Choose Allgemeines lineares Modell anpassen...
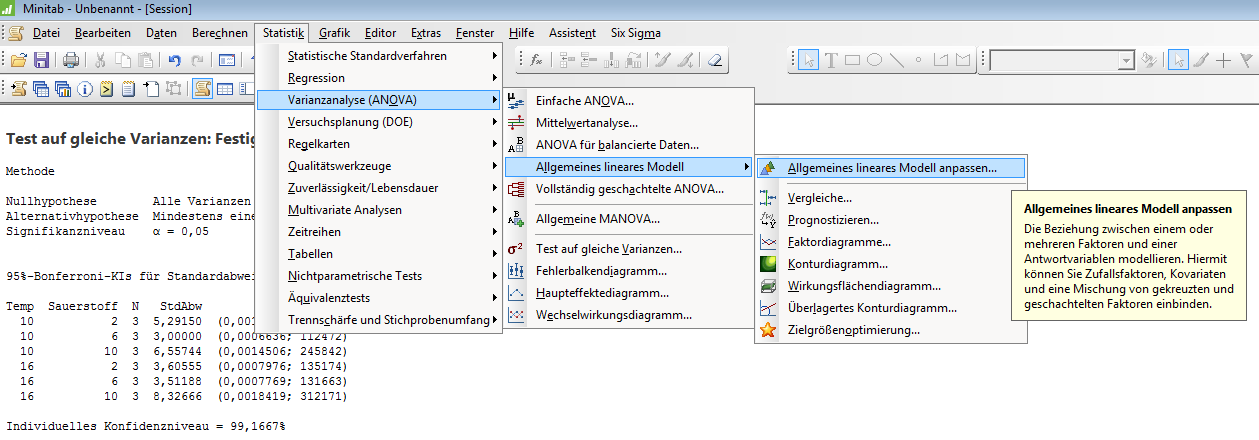This screenshot has height=440, width=1259. pos(891,168)
